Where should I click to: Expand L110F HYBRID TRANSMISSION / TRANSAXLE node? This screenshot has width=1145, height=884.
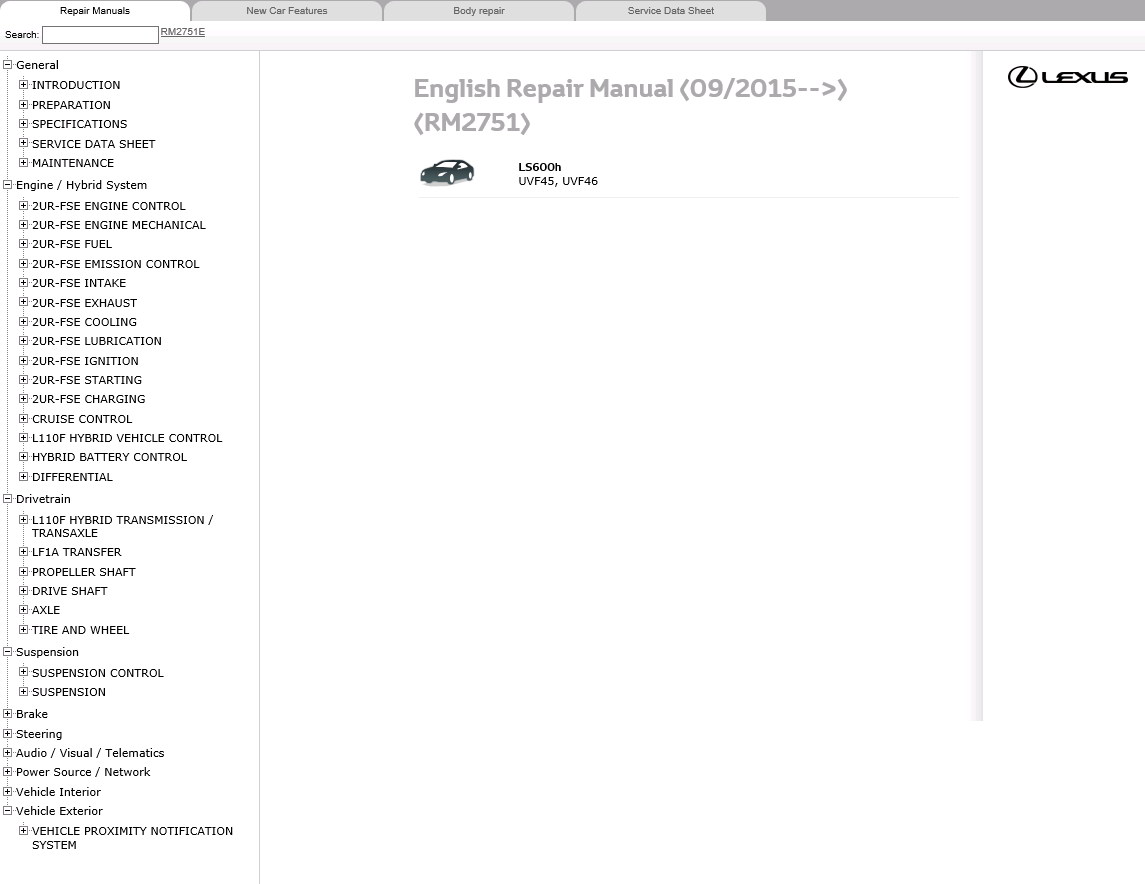pos(23,519)
